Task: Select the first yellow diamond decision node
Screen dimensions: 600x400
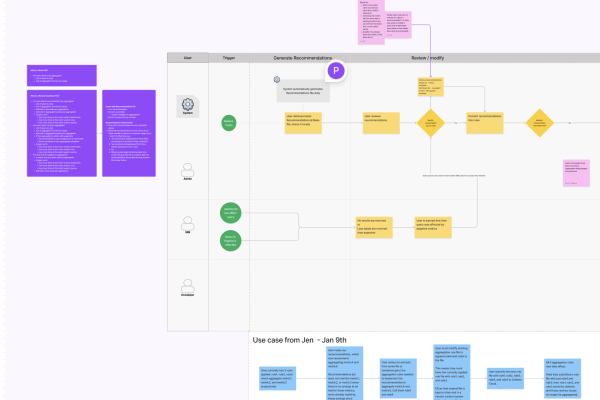Action: click(x=431, y=123)
